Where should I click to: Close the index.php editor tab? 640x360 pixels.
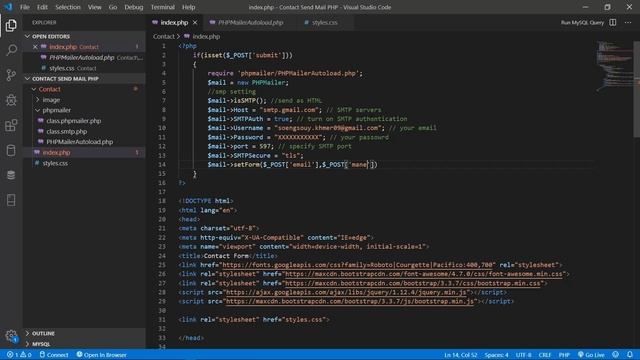195,22
